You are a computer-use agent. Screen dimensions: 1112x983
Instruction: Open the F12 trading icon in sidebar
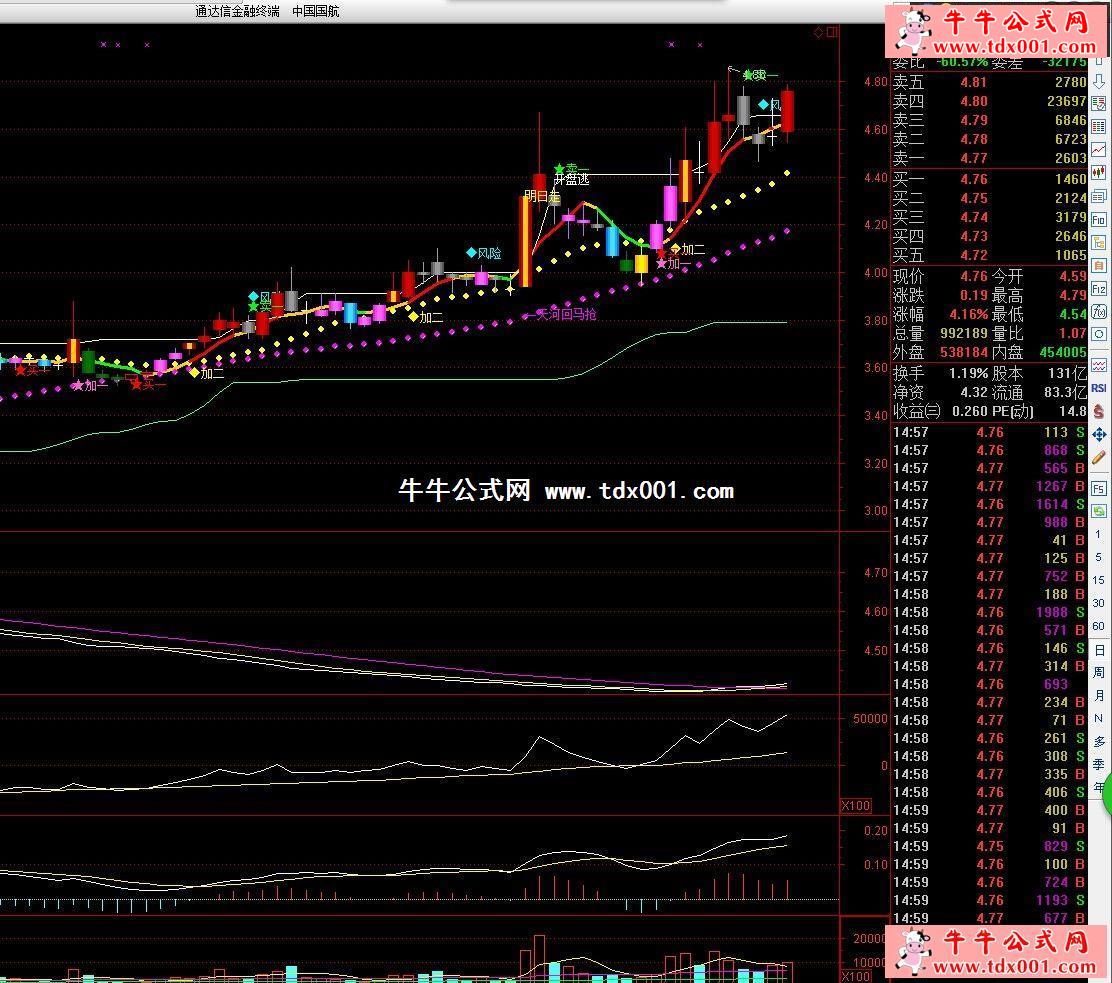pos(1099,289)
